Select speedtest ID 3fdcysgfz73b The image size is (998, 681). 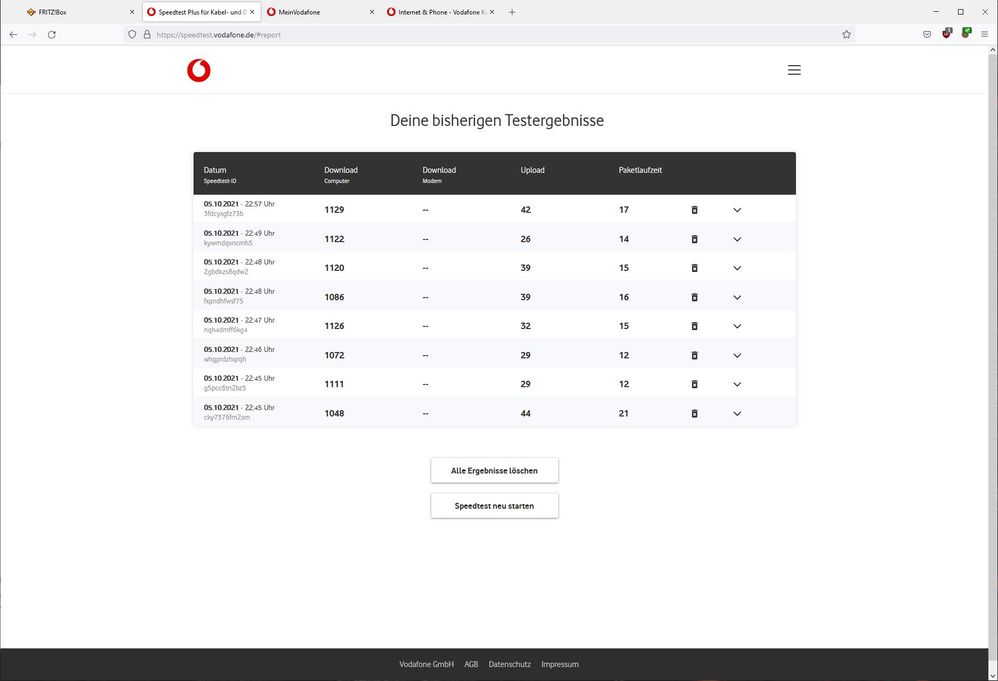click(223, 214)
